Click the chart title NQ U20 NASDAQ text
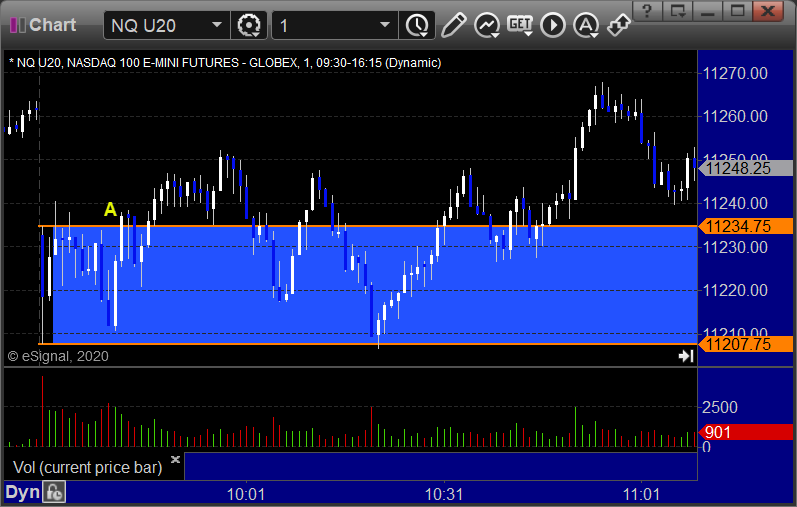Viewport: 797px width, 507px height. [225, 63]
